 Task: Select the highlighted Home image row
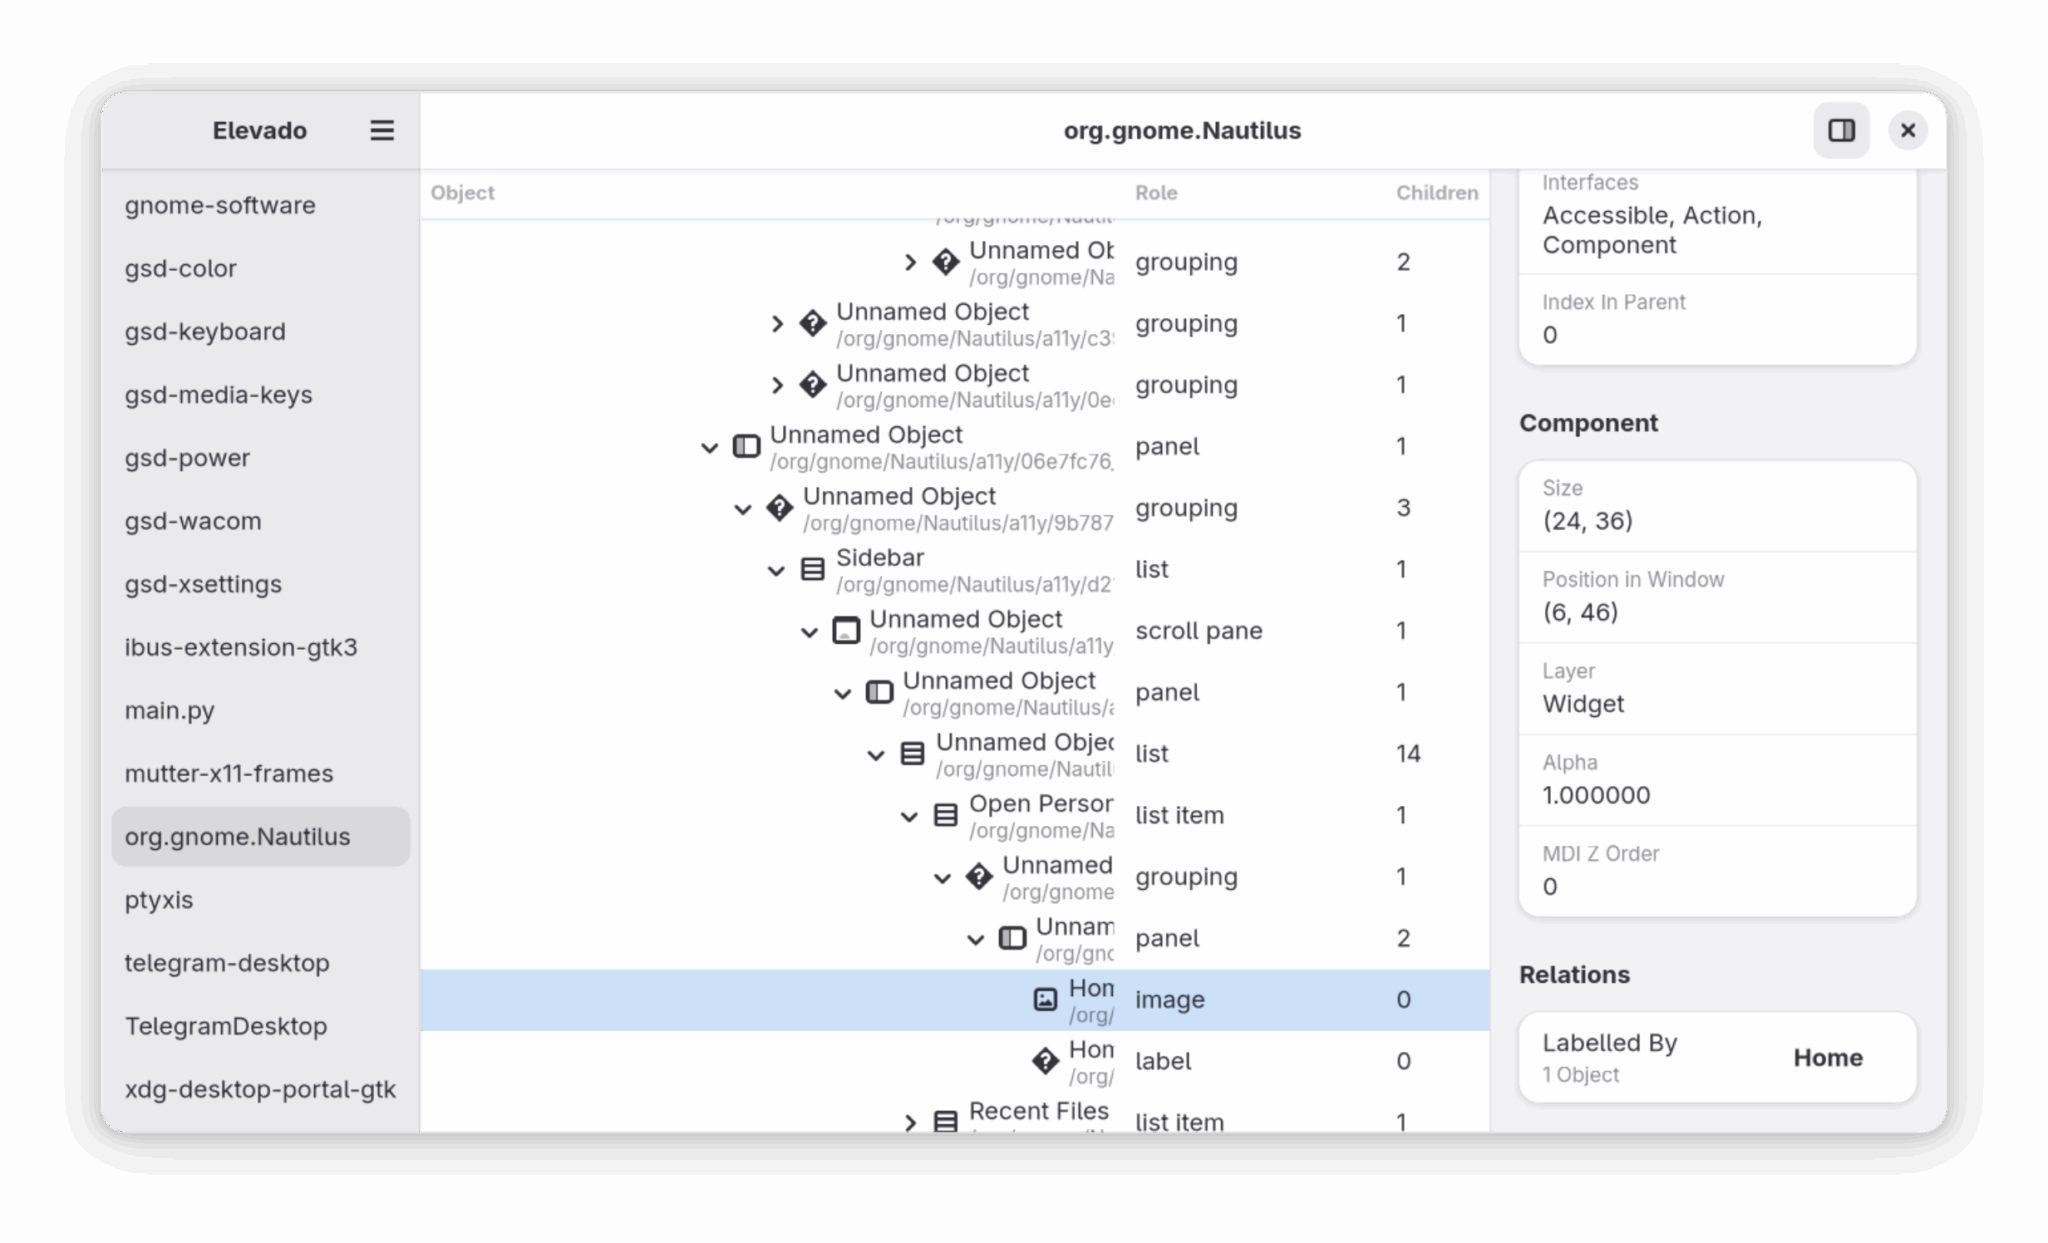coord(1250,999)
